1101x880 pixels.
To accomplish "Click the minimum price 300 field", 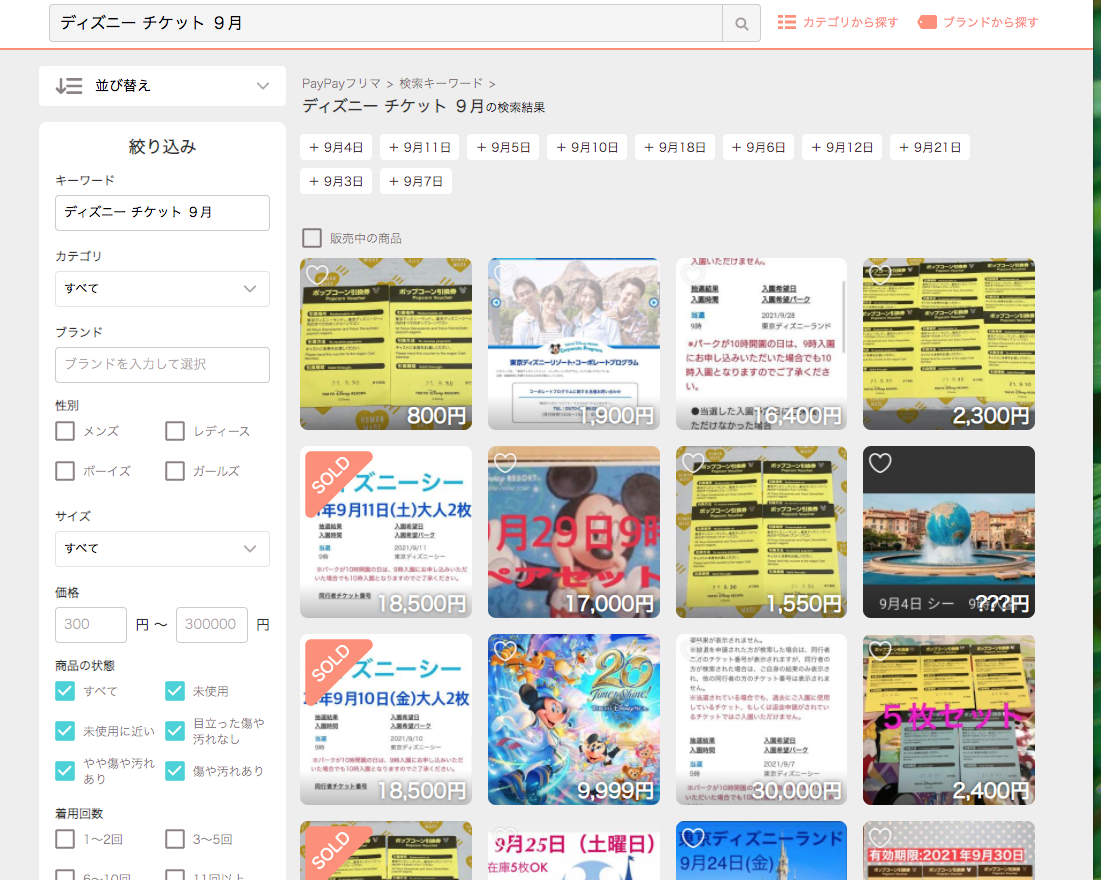I will (x=91, y=624).
